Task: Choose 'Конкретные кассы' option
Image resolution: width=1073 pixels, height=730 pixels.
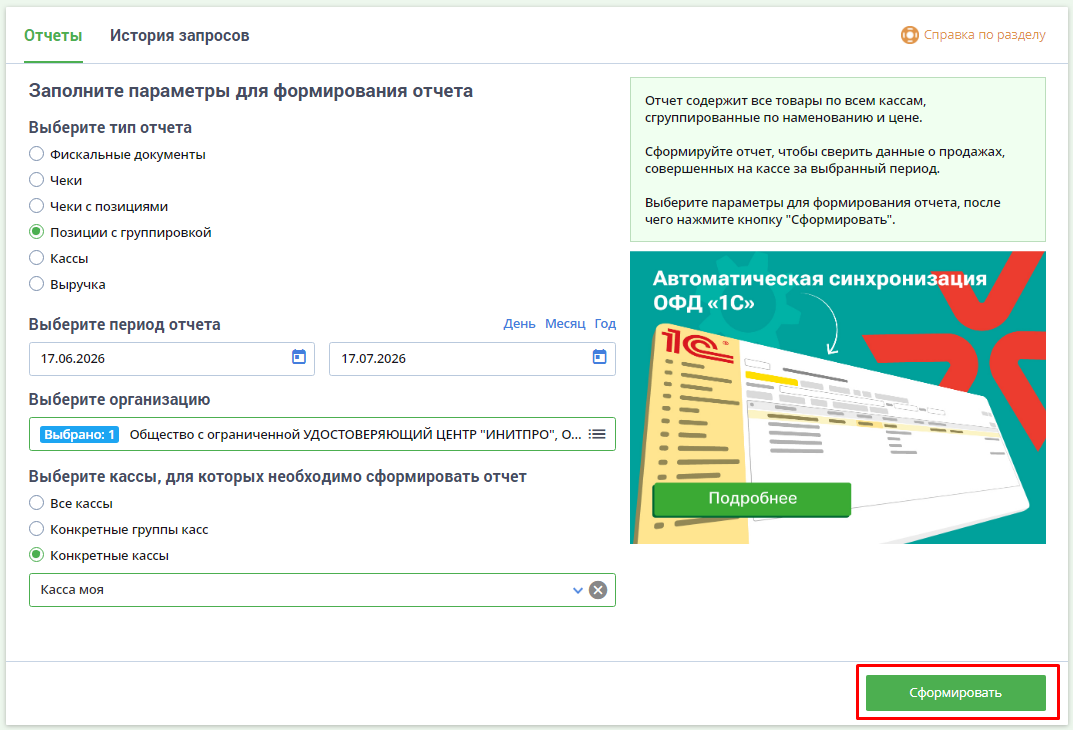Action: click(x=36, y=555)
